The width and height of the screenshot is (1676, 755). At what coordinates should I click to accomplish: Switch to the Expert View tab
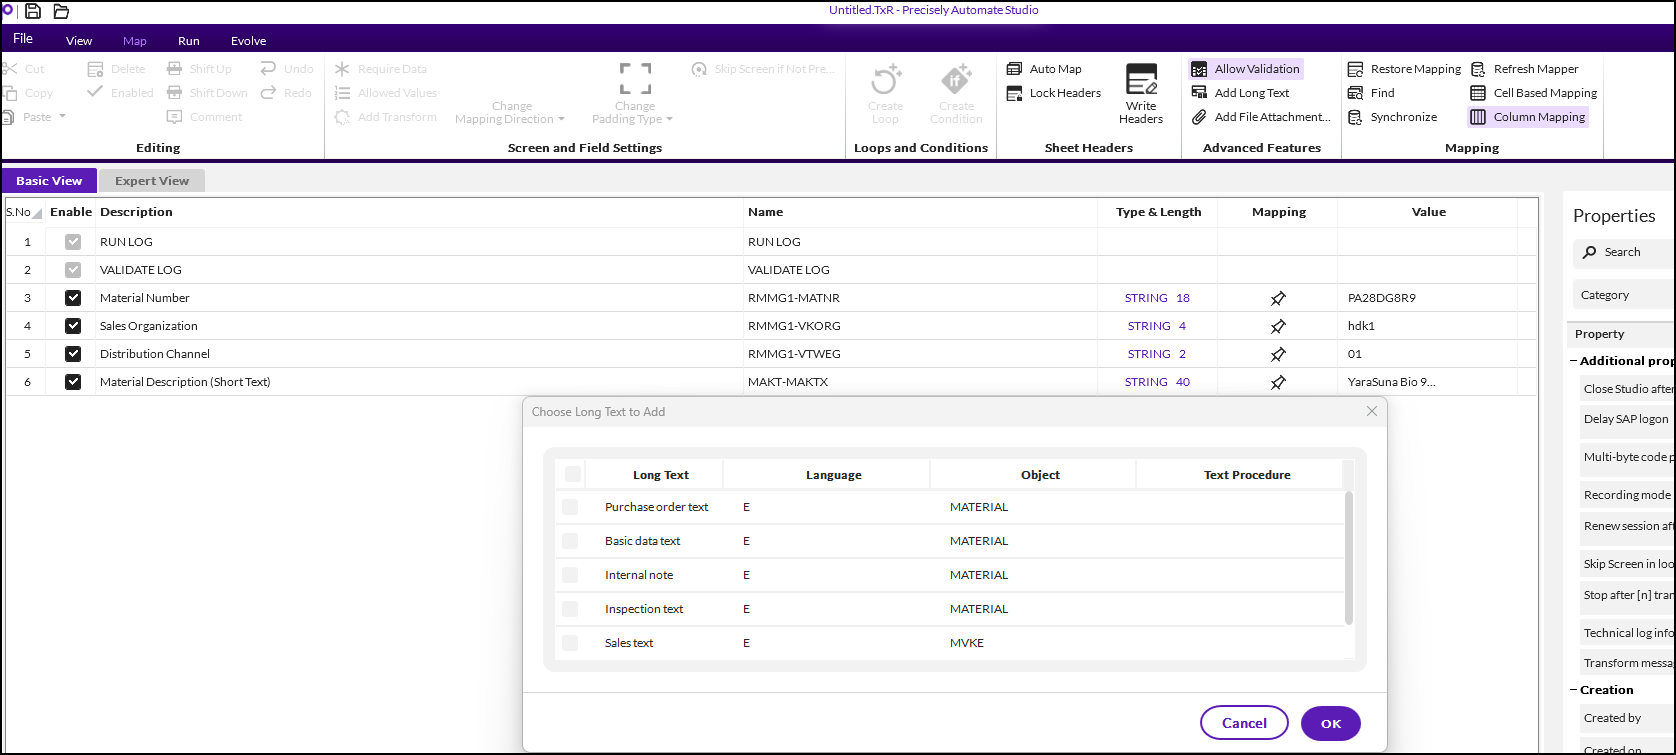[x=152, y=181]
